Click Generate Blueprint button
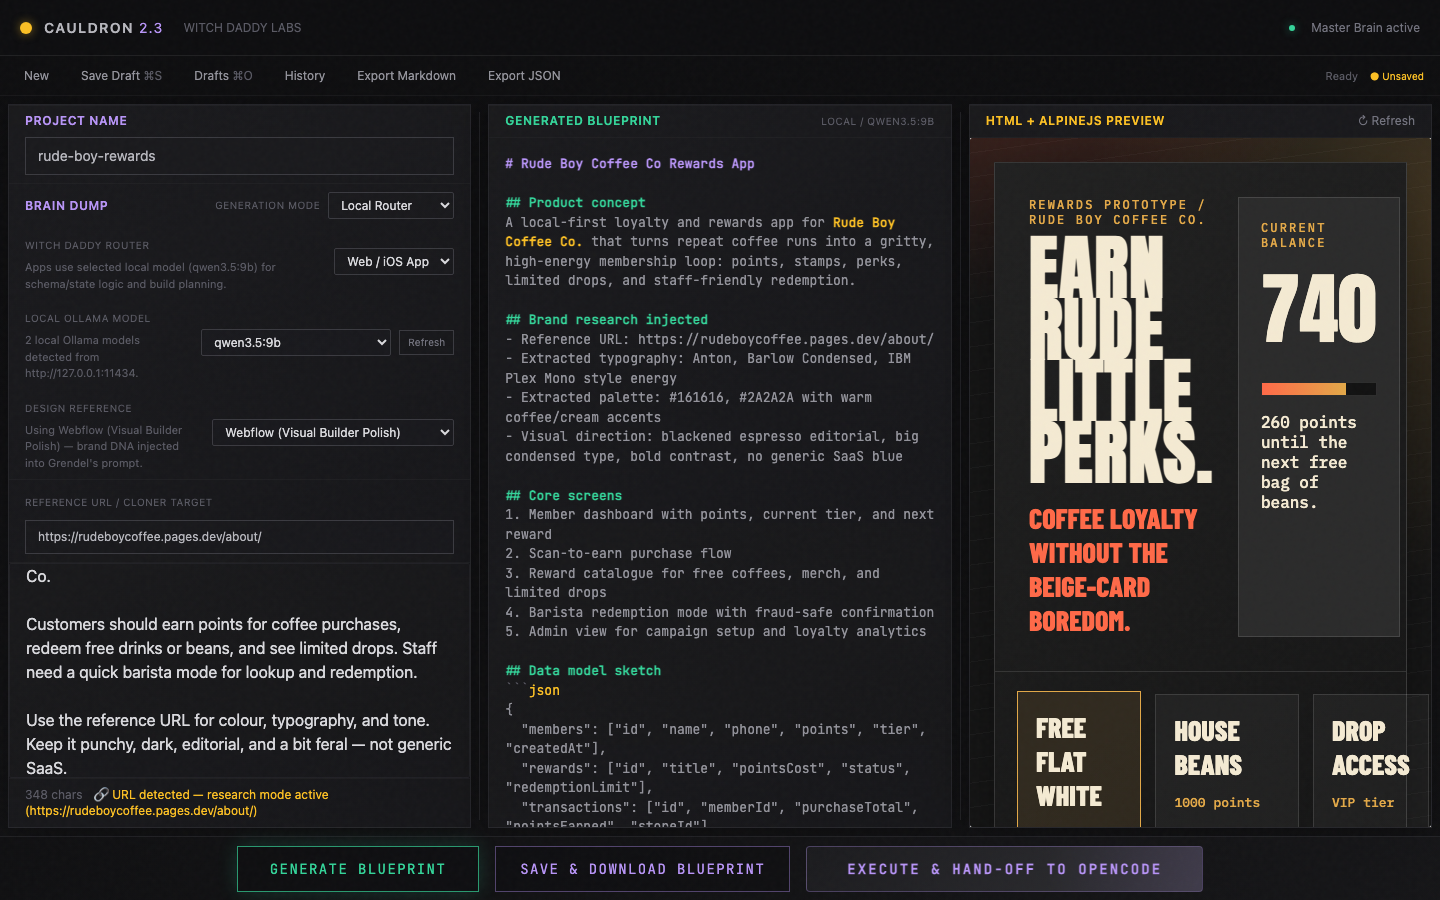The image size is (1440, 900). [x=358, y=869]
